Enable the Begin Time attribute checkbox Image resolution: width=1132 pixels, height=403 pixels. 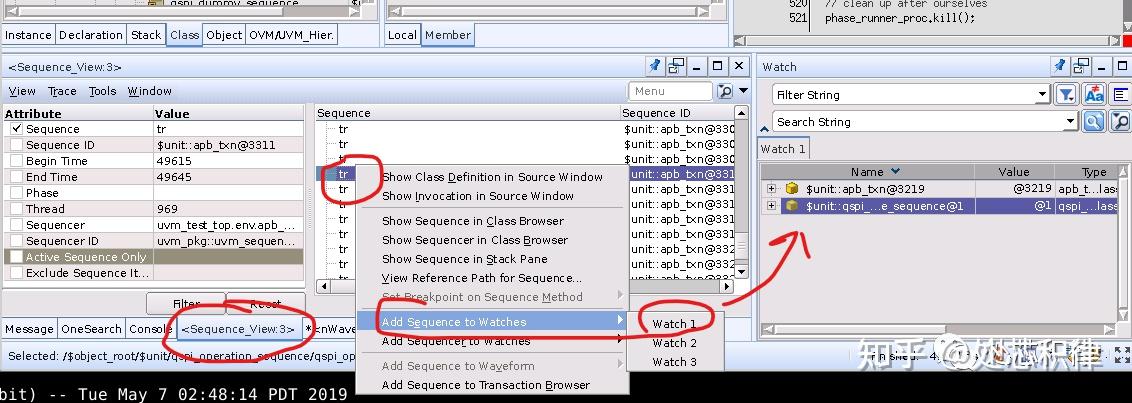pyautogui.click(x=17, y=161)
